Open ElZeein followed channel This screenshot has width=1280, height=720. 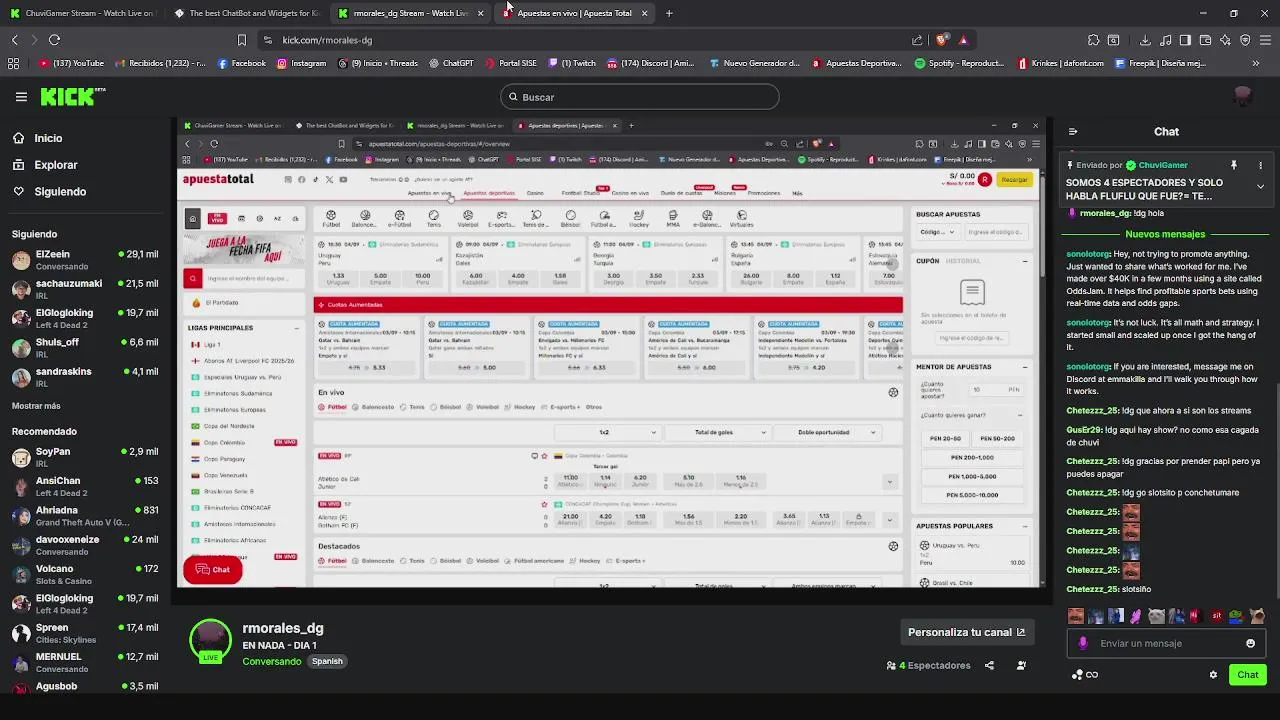[x=85, y=260]
